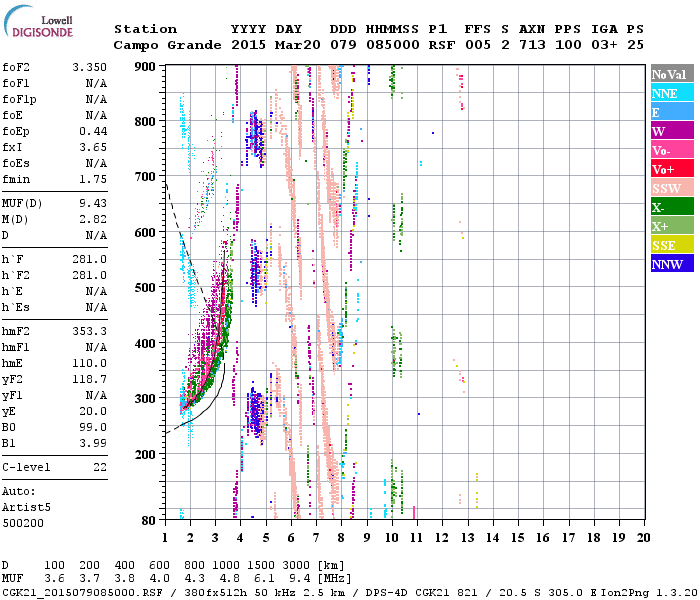The height and width of the screenshot is (600, 700).
Task: Click the year 2015 in header
Action: 248,45
